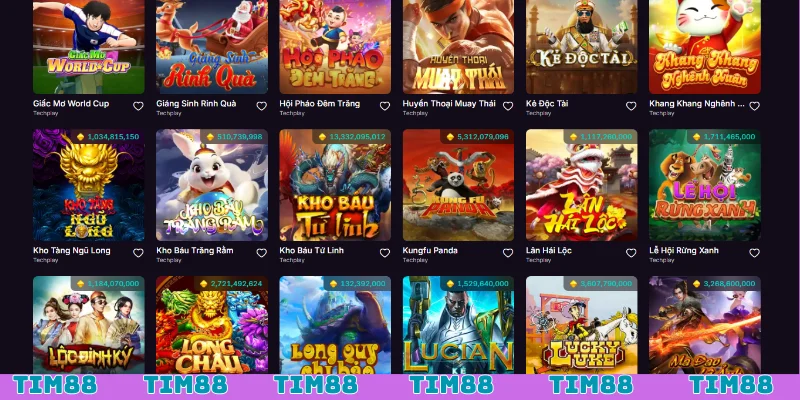Viewport: 800px width, 400px height.
Task: Click the Kho Báu Tứ Linh title link
Action: (x=312, y=251)
